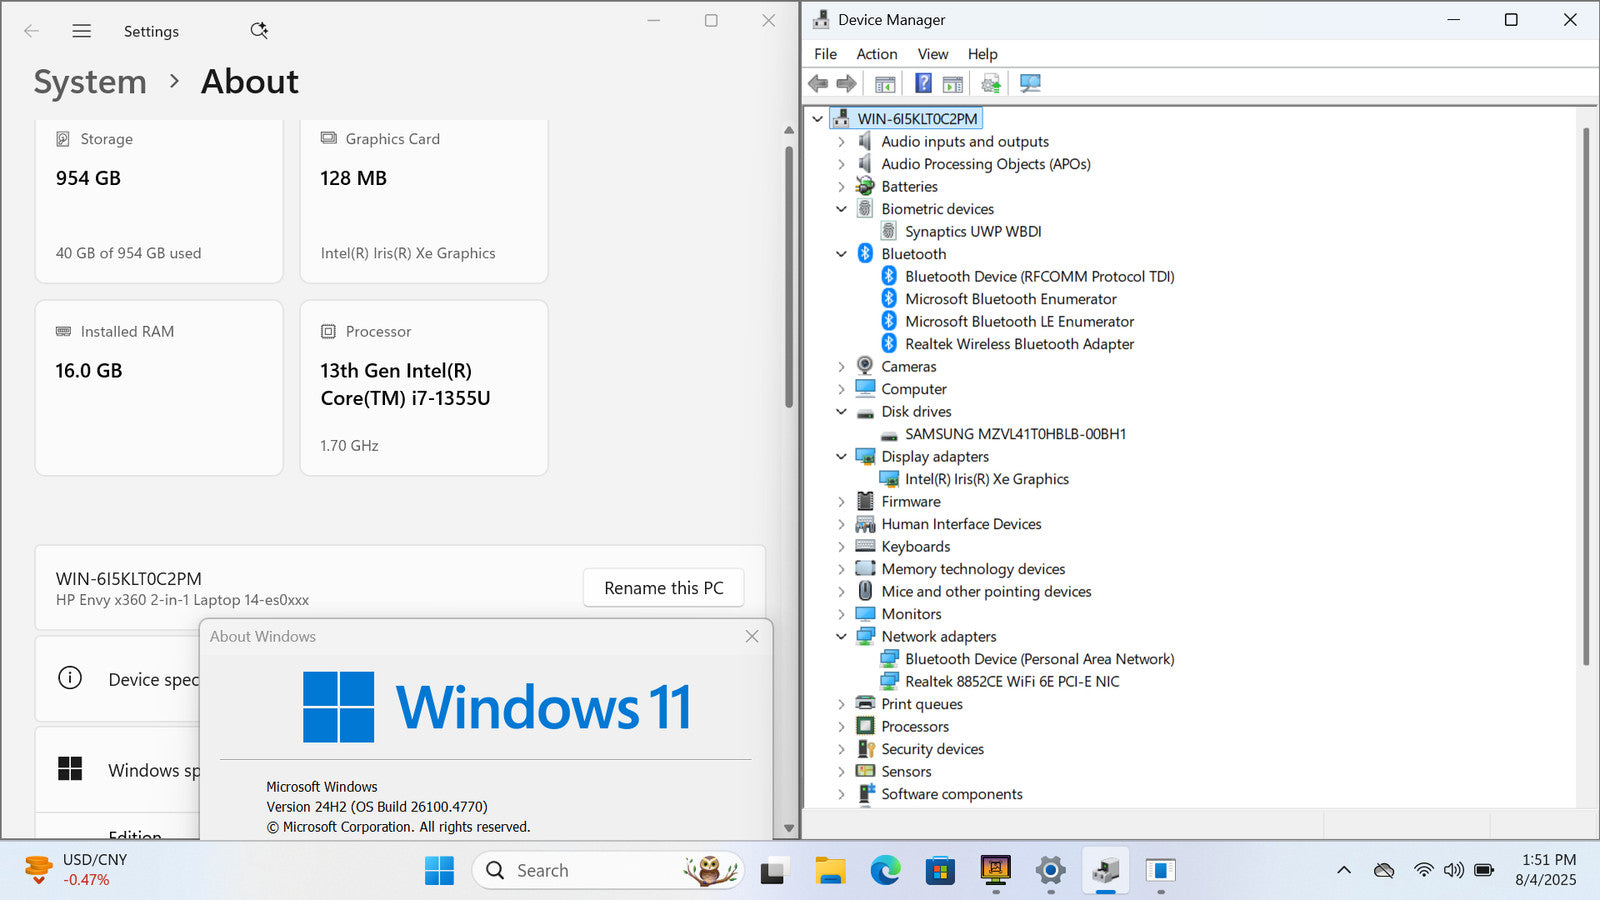1600x900 pixels.
Task: Expand the Keyboards device category
Action: [841, 547]
